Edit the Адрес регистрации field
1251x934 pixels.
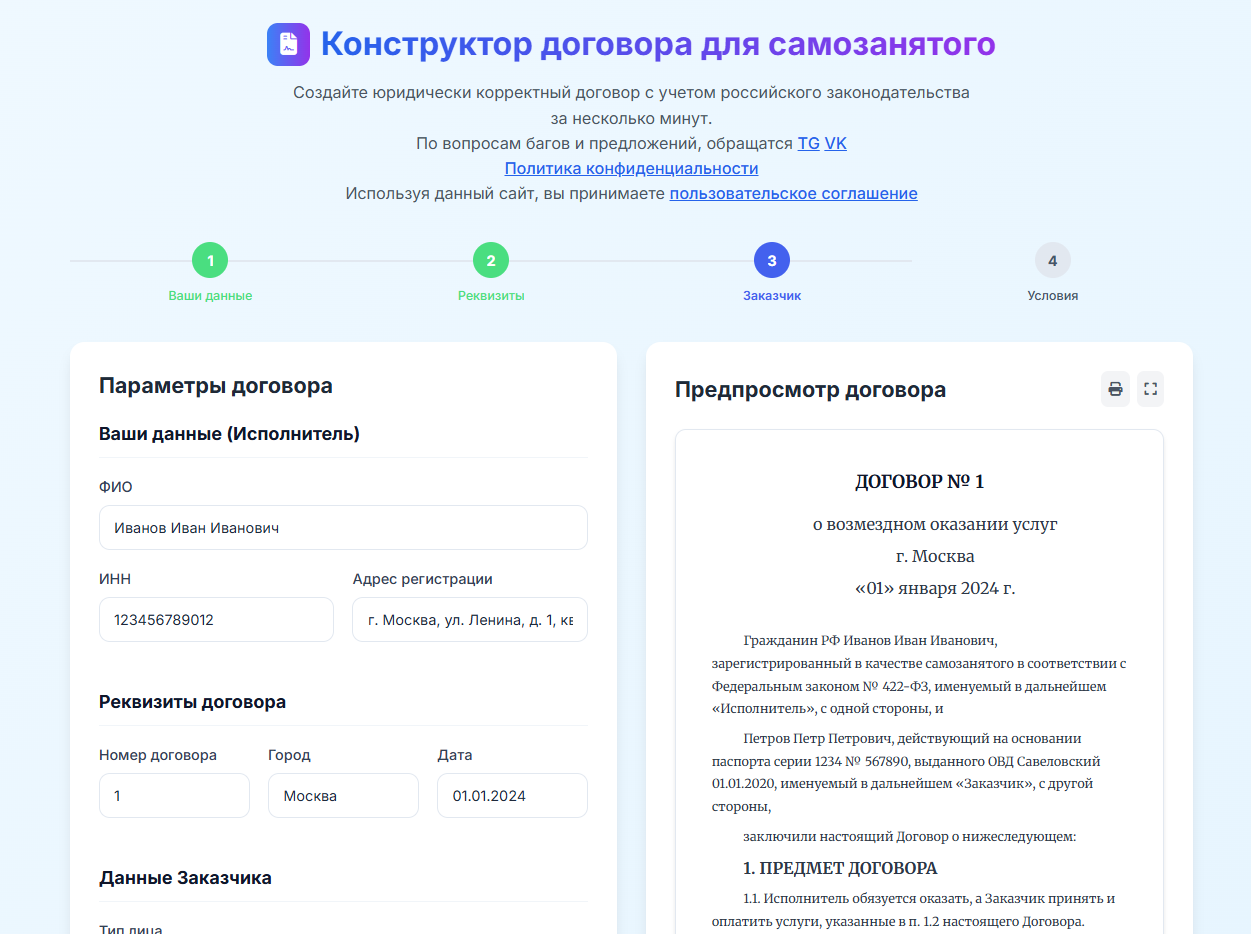coord(470,620)
